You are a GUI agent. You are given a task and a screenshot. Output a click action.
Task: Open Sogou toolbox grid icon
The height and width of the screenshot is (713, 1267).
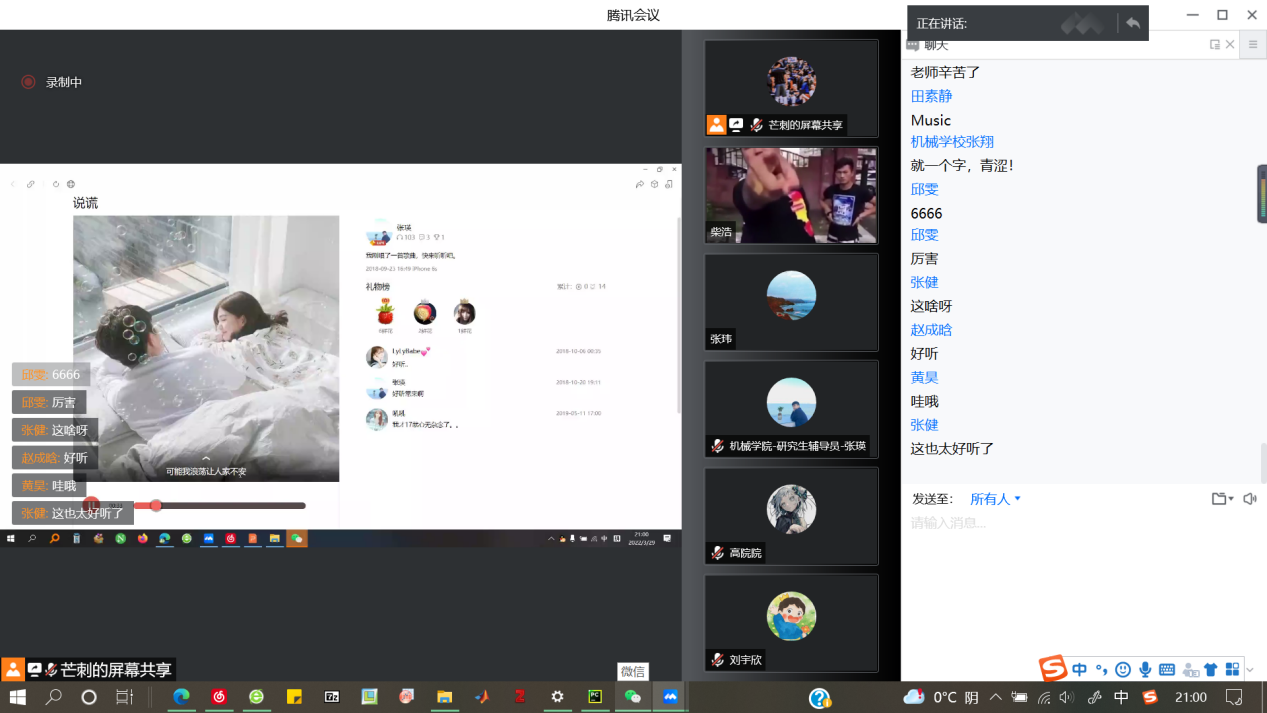1232,670
